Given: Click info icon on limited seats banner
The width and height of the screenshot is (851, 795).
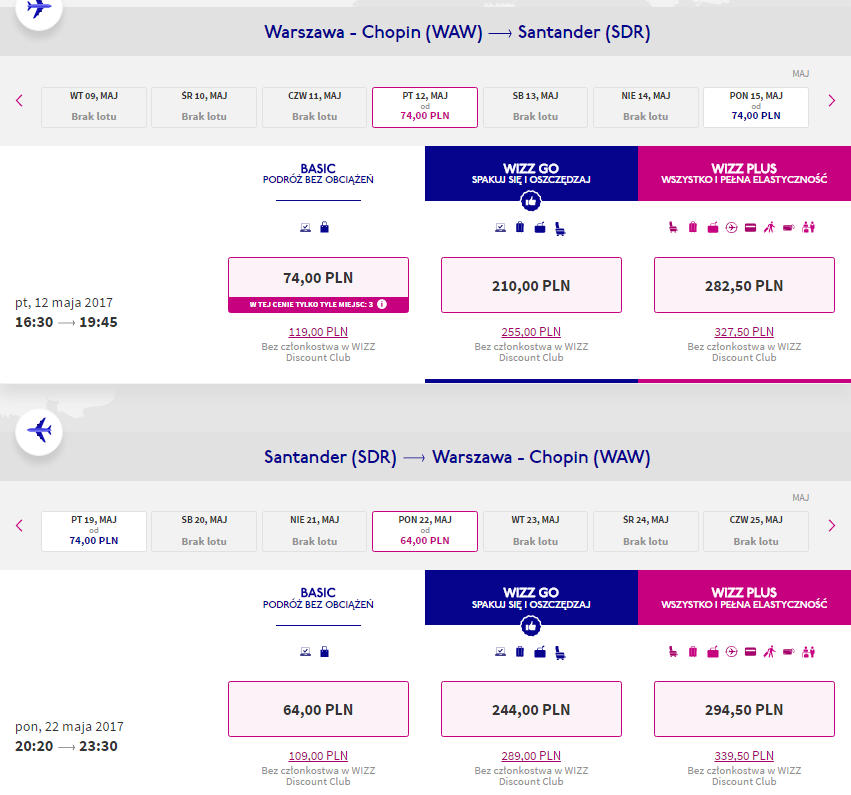Looking at the screenshot, I should (x=382, y=304).
